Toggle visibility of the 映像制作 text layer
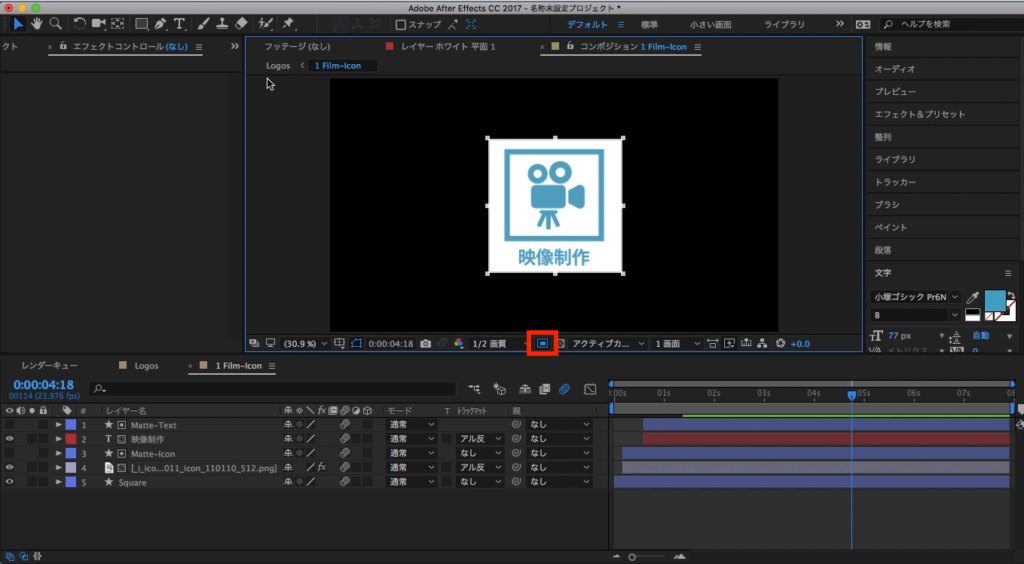The width and height of the screenshot is (1024, 564). coord(10,439)
